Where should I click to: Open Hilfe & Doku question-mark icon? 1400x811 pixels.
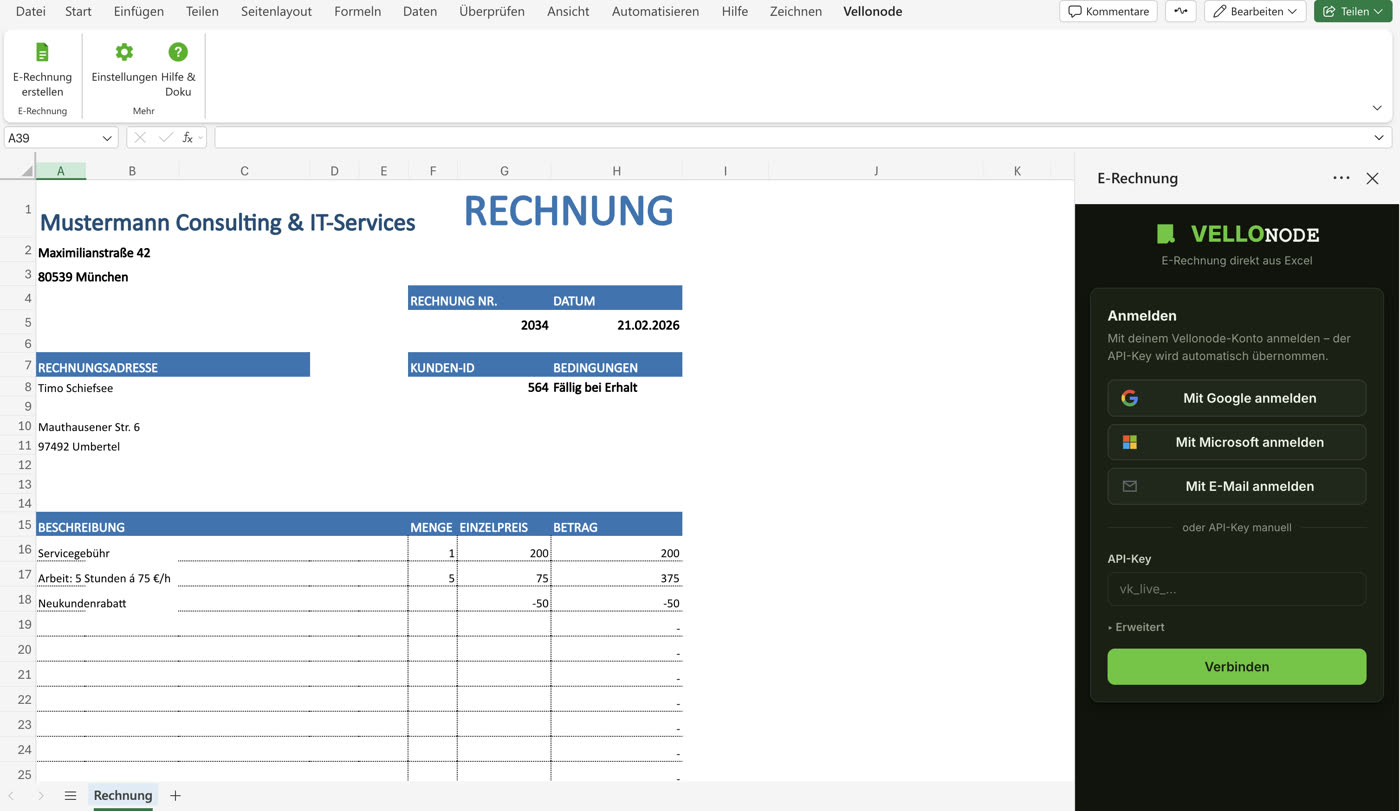point(178,52)
